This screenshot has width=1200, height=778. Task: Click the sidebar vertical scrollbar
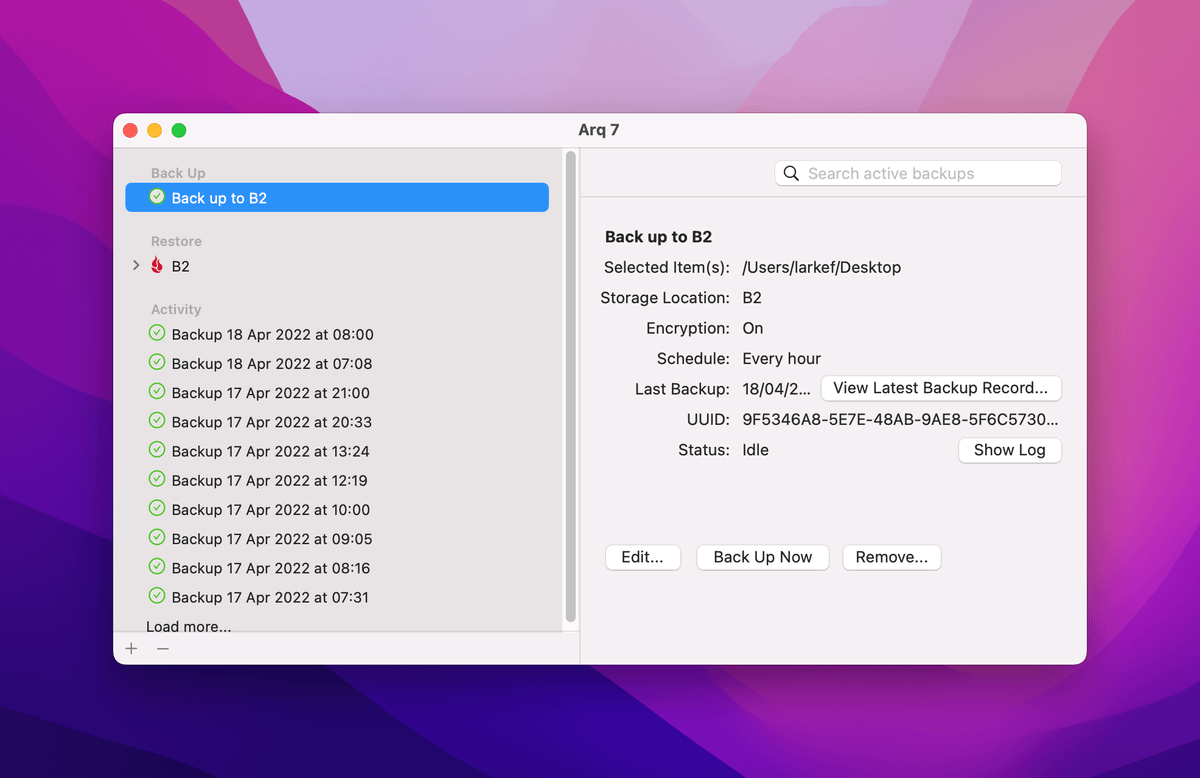click(571, 385)
